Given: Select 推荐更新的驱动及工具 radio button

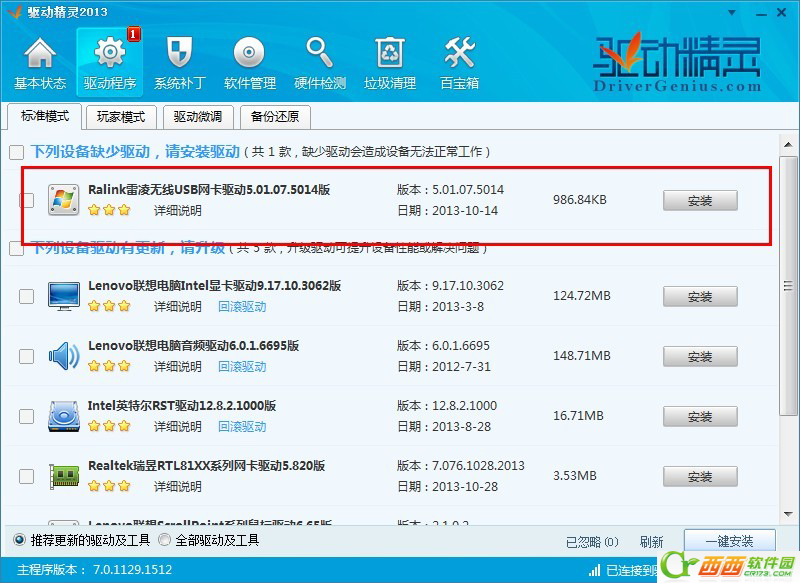Looking at the screenshot, I should point(19,540).
